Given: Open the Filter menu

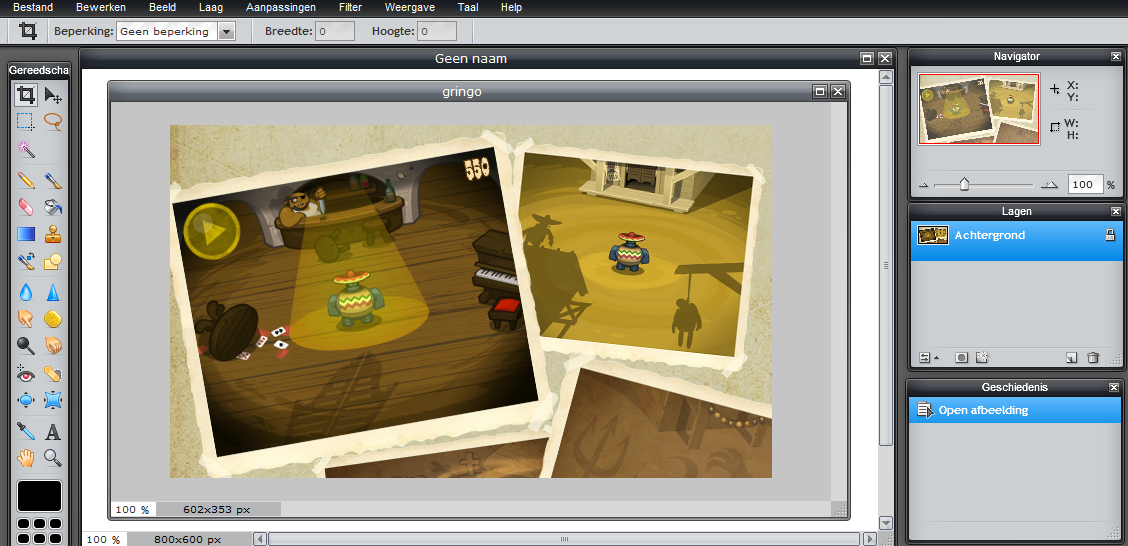Looking at the screenshot, I should coord(350,7).
